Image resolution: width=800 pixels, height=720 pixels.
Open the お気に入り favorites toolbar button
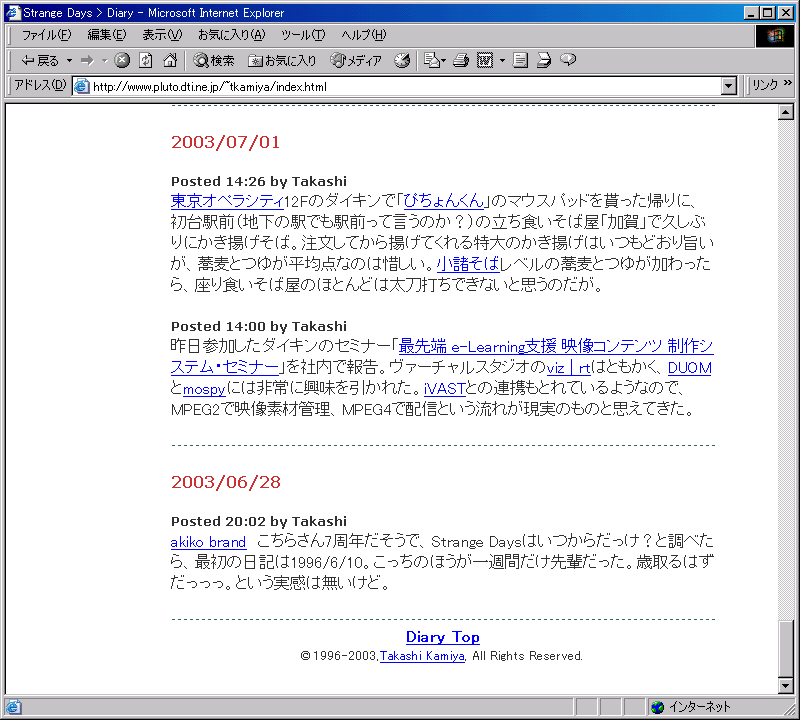(x=282, y=61)
